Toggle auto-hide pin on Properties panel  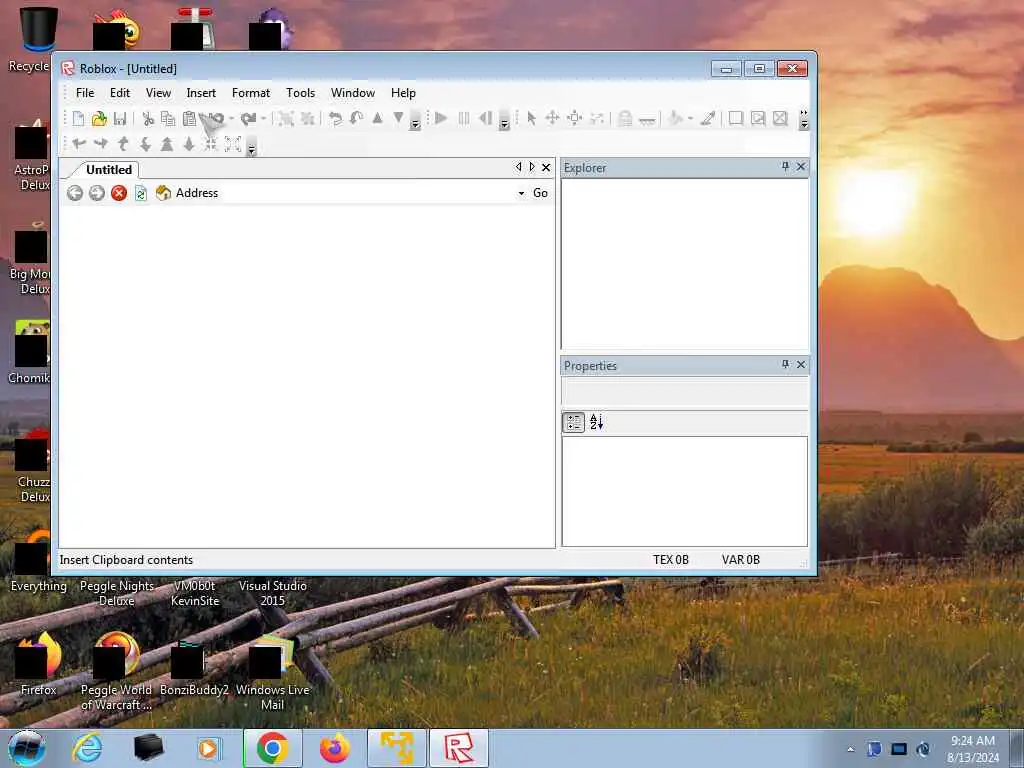(x=785, y=364)
